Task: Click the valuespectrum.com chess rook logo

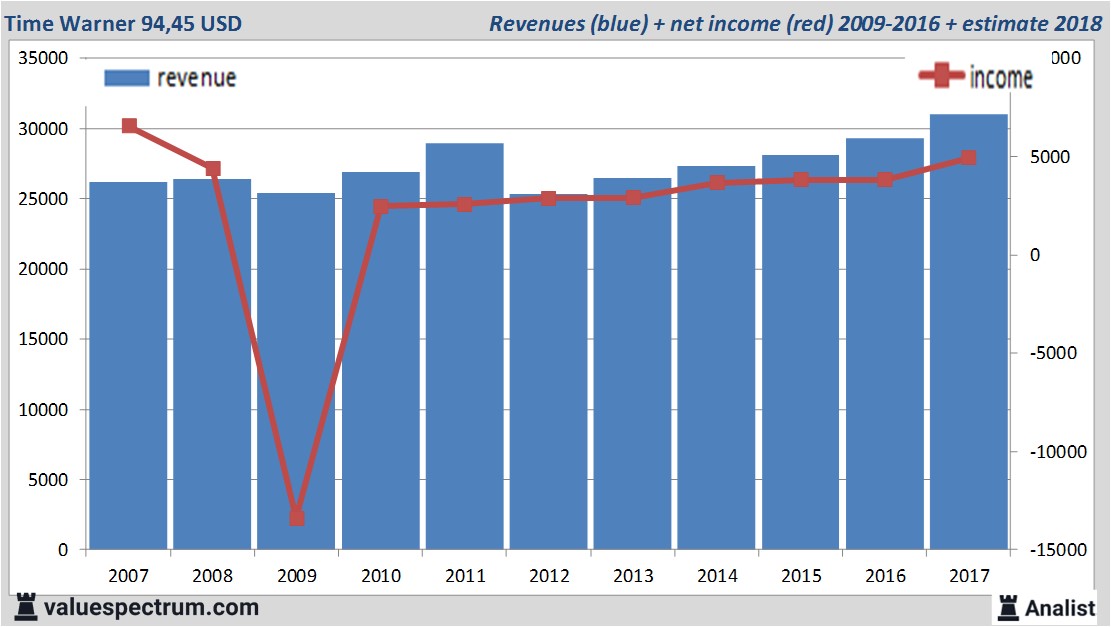Action: pyautogui.click(x=26, y=607)
